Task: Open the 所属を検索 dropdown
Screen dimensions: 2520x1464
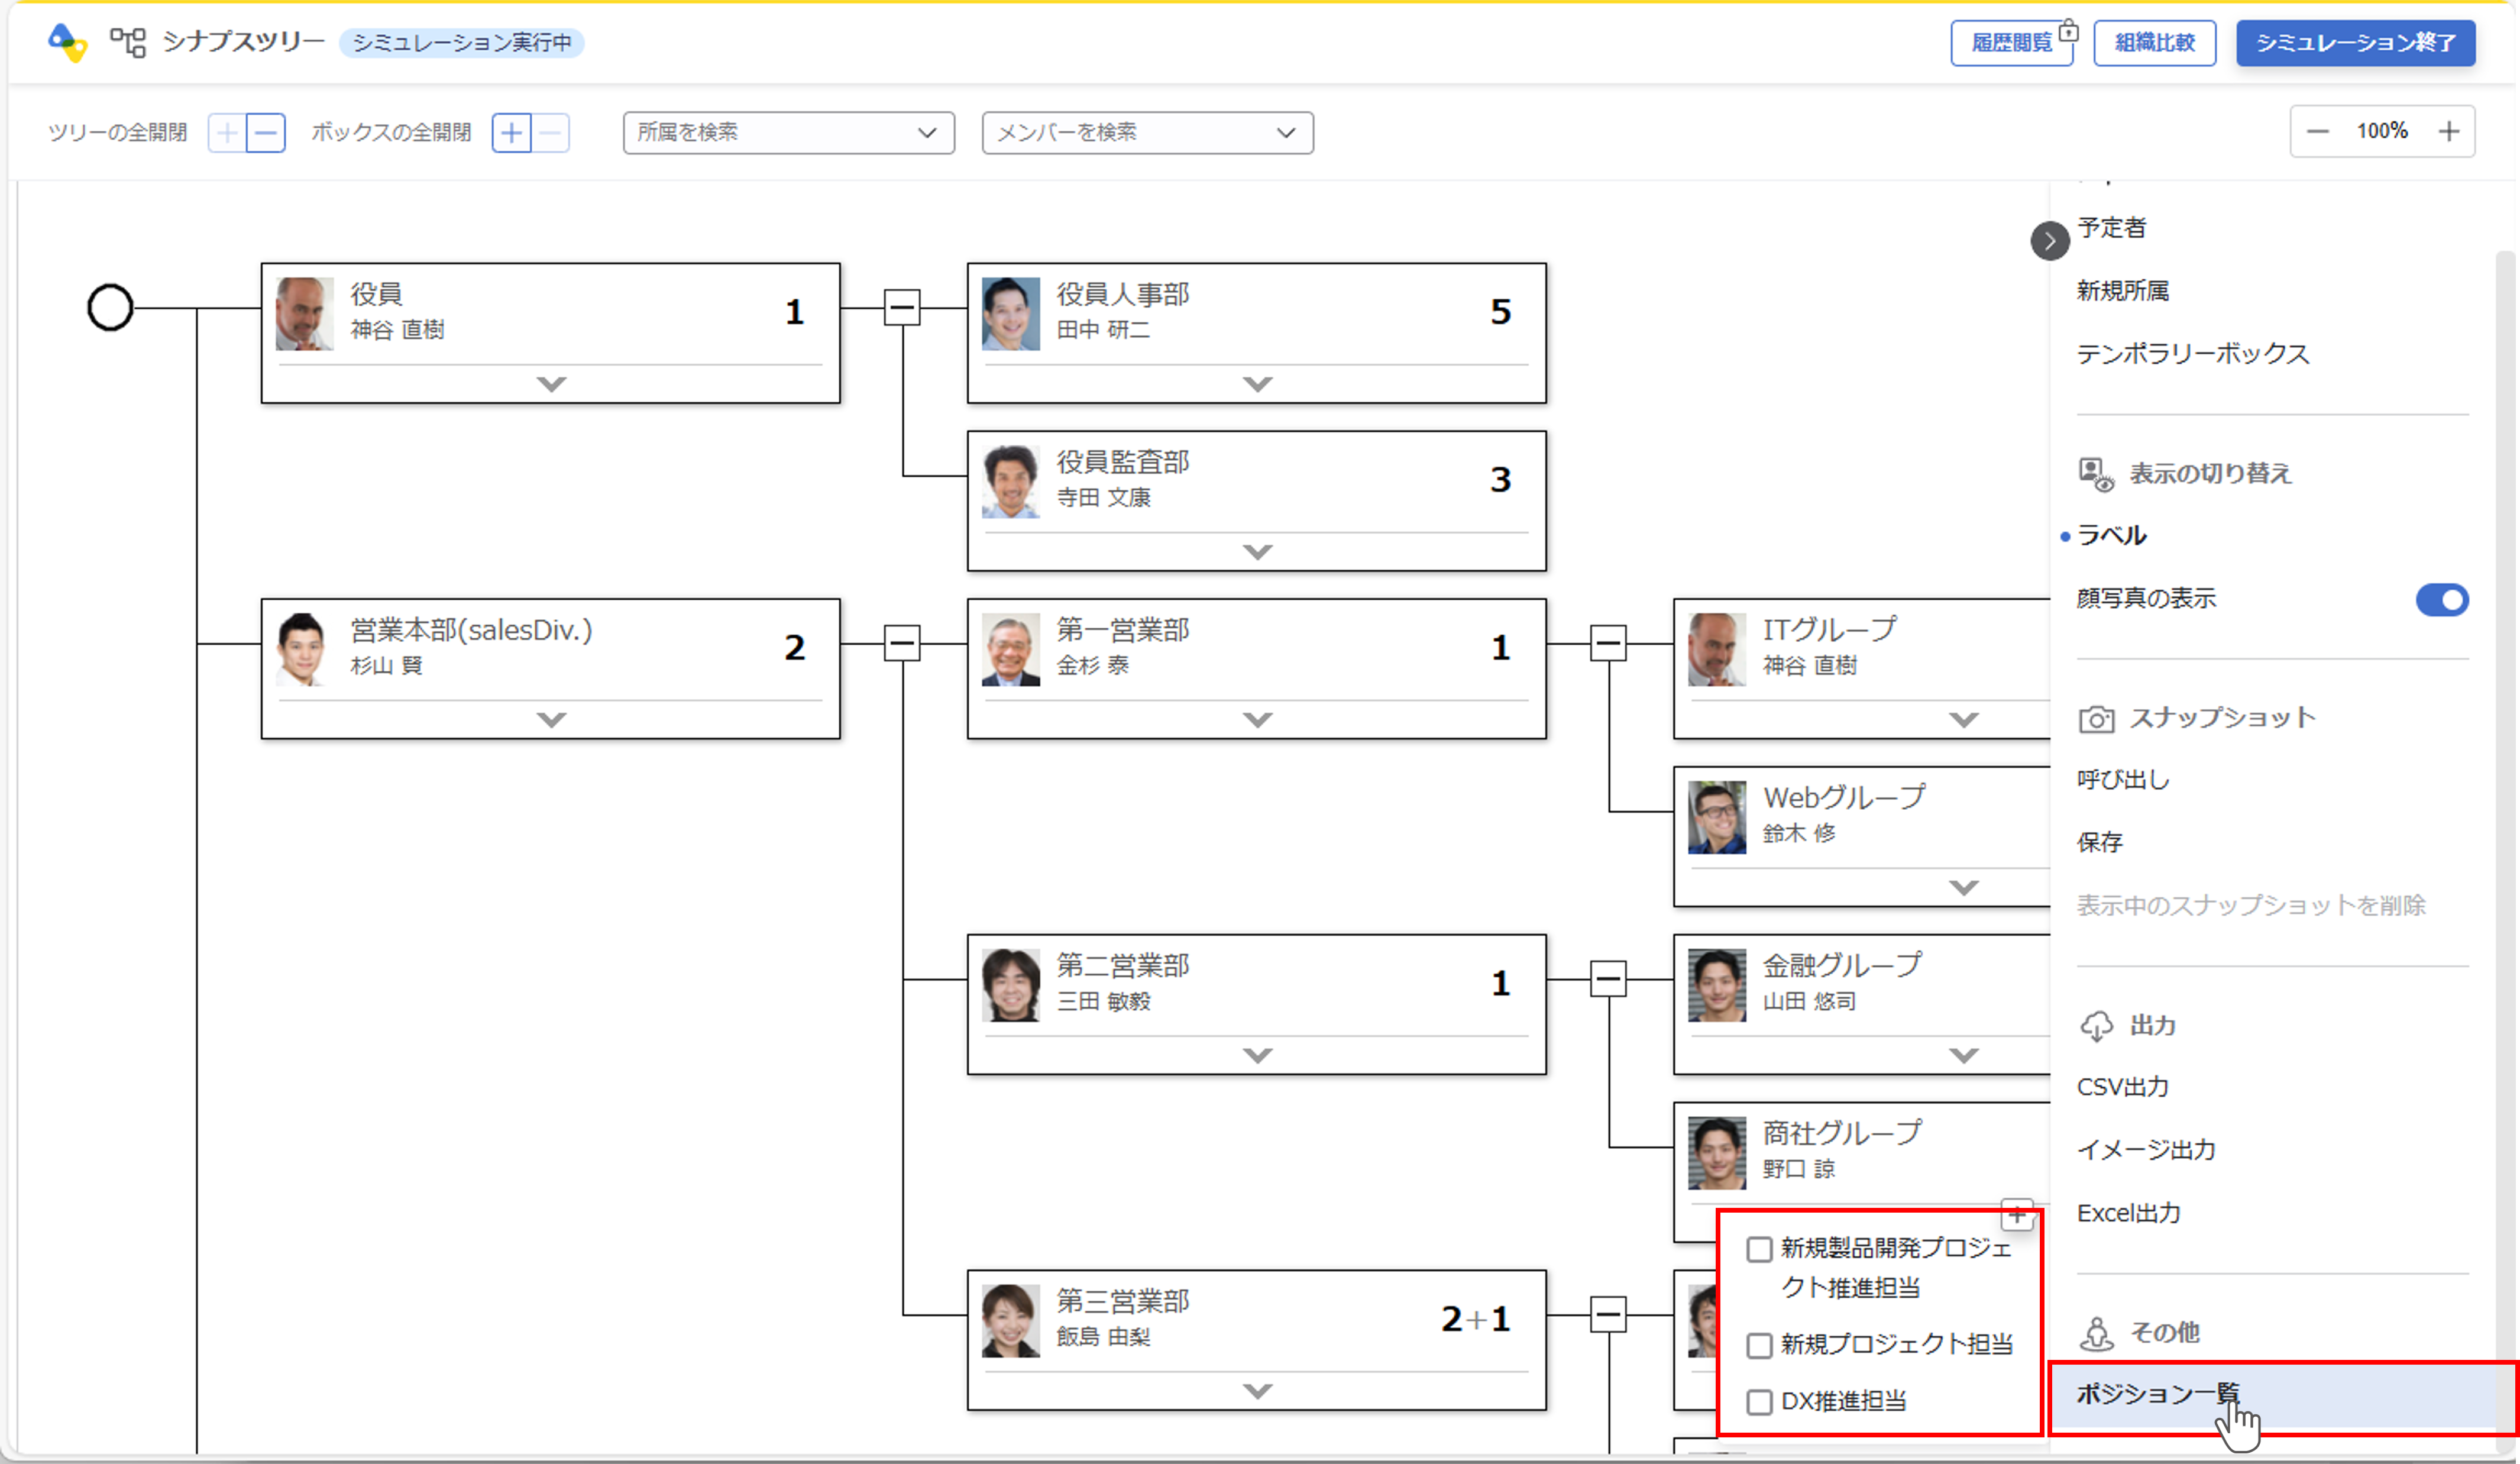Action: click(x=788, y=132)
